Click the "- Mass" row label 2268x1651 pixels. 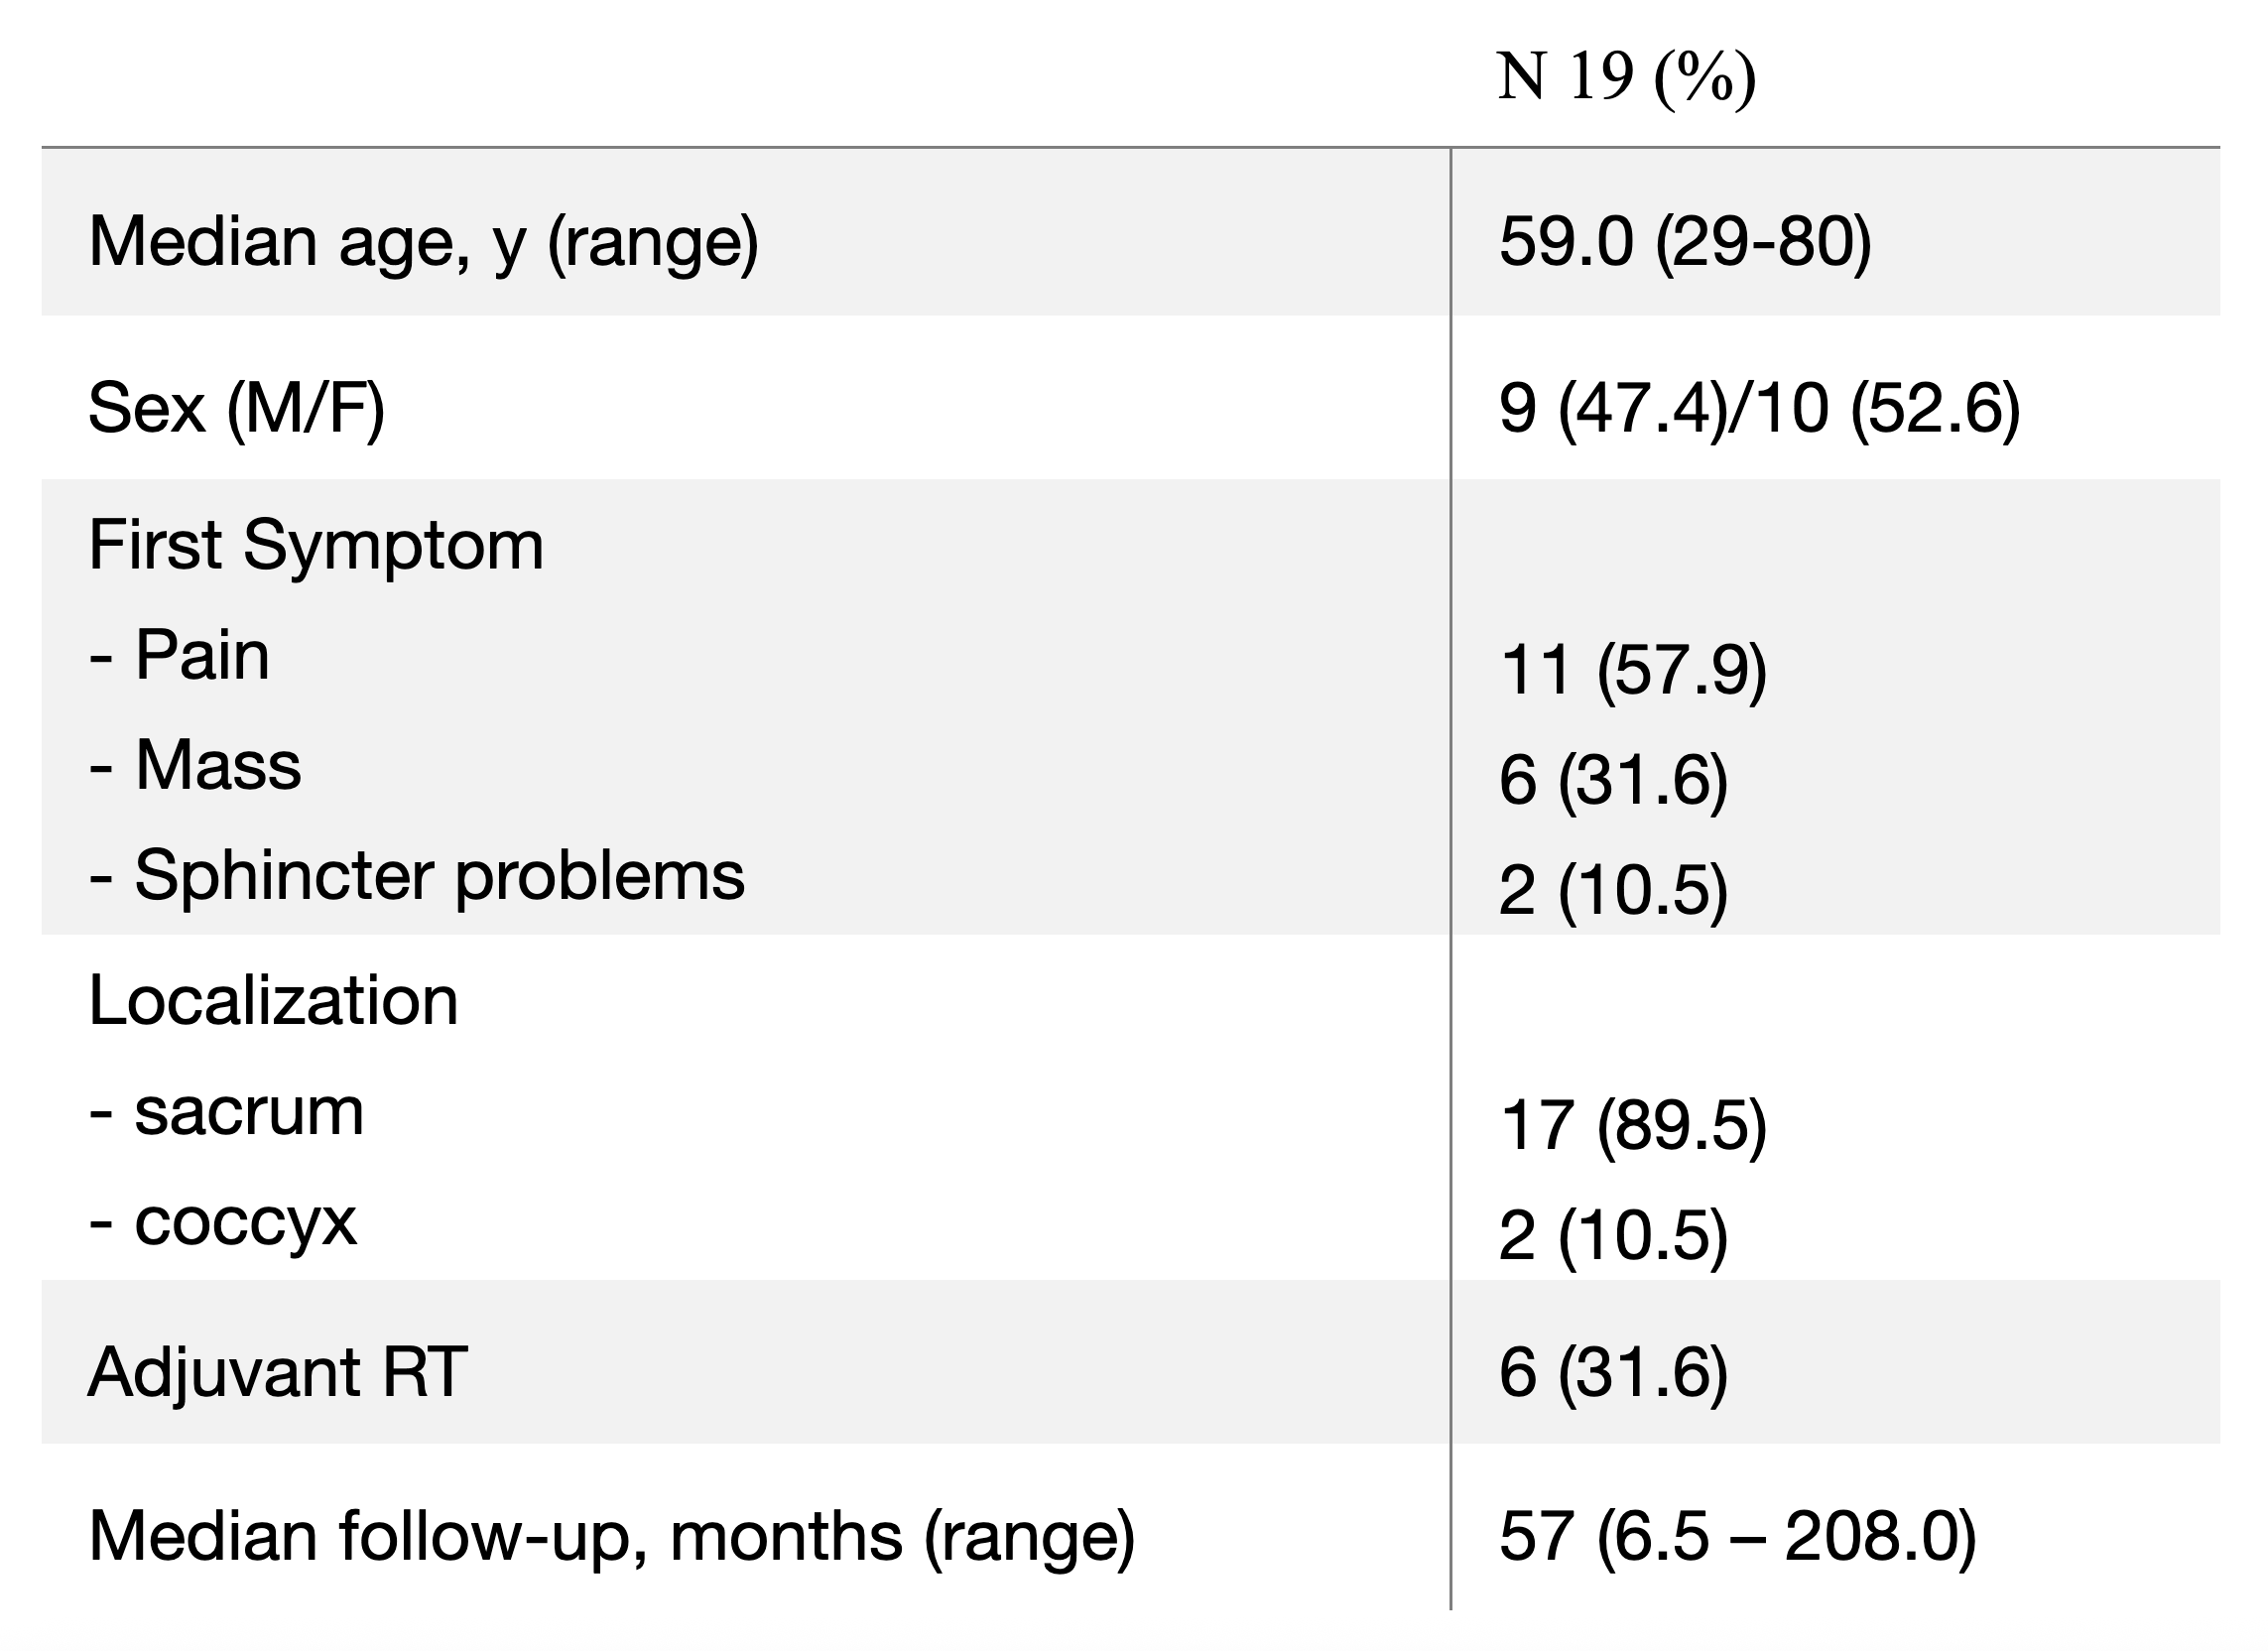tap(196, 766)
